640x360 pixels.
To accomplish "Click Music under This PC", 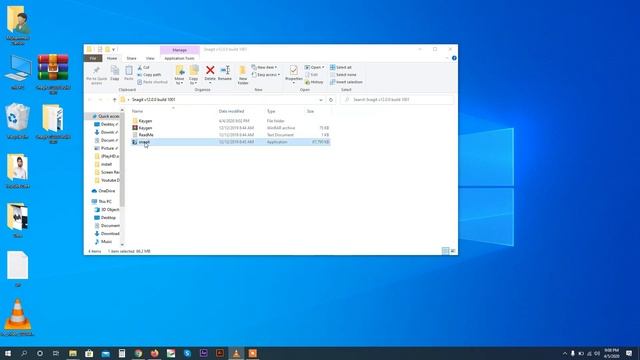I will coord(103,242).
